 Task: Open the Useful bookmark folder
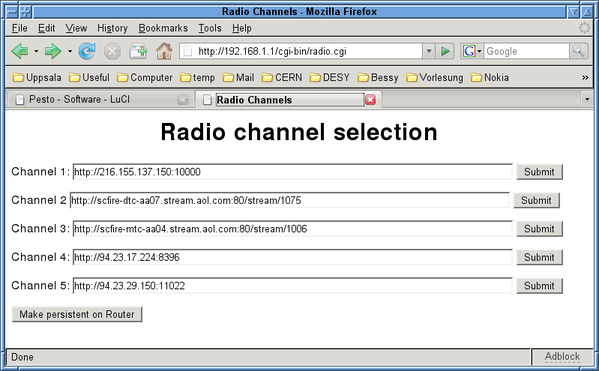(89, 78)
